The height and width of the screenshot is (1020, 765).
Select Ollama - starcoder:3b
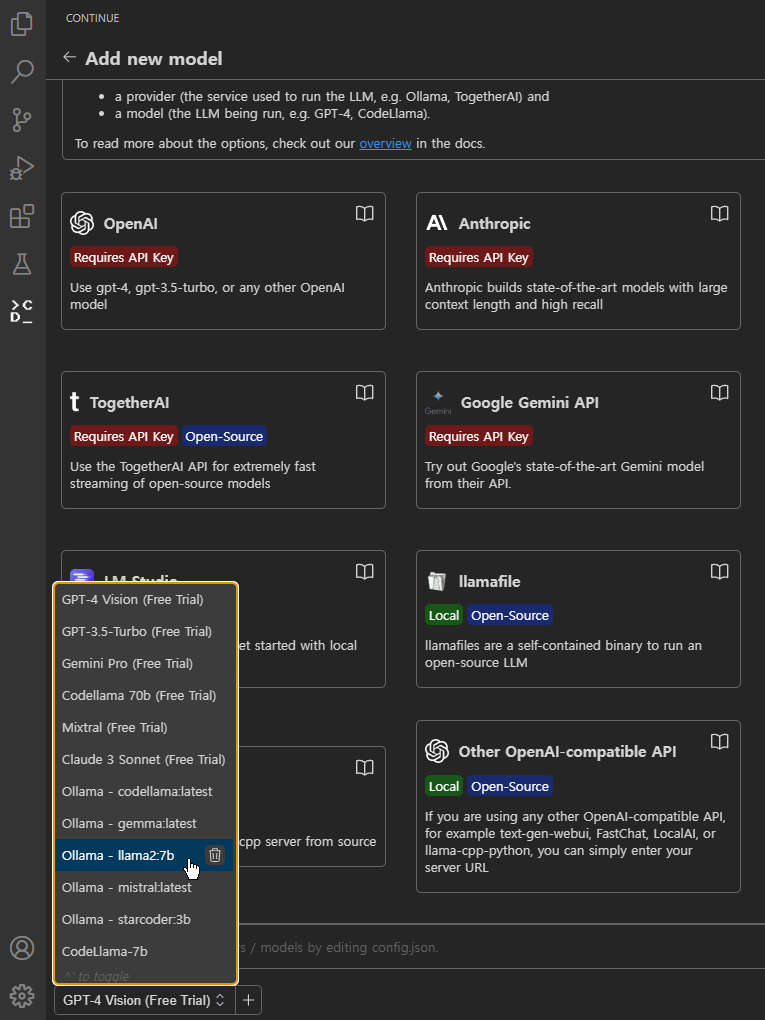point(144,919)
